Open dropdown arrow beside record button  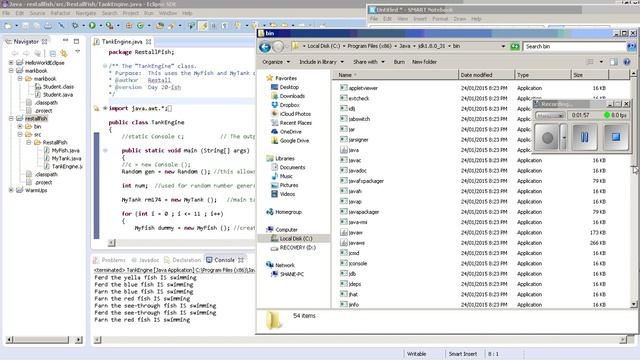click(x=564, y=138)
